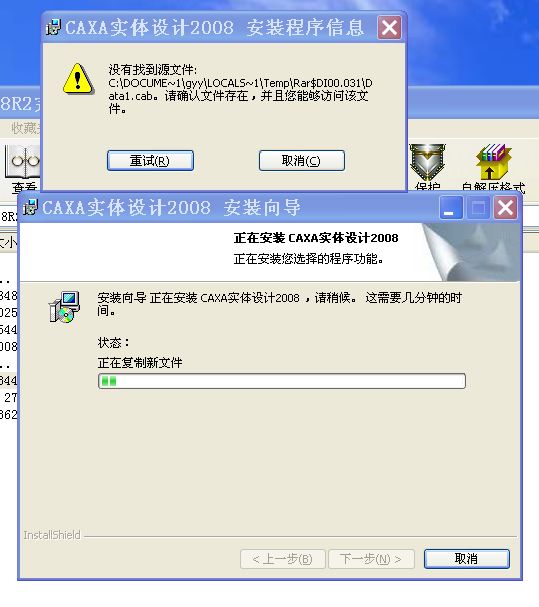539x607 pixels.
Task: Click the disabled 上一步(B) button
Action: (x=282, y=559)
